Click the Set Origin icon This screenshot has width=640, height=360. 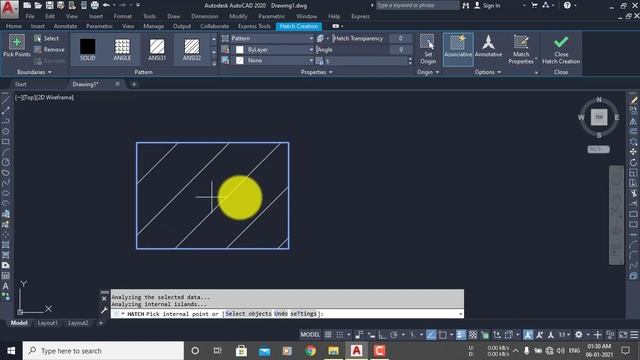(x=427, y=42)
